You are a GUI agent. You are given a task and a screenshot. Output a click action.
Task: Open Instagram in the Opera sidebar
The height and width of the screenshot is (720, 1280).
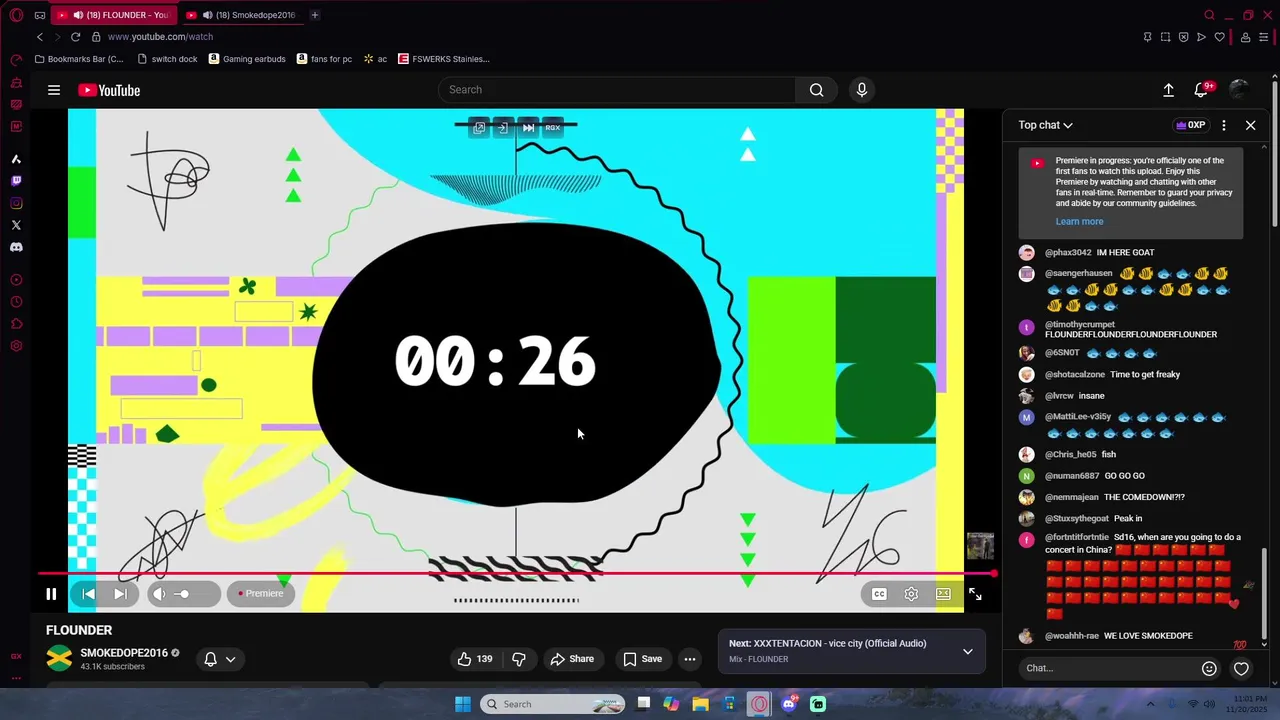tap(16, 203)
